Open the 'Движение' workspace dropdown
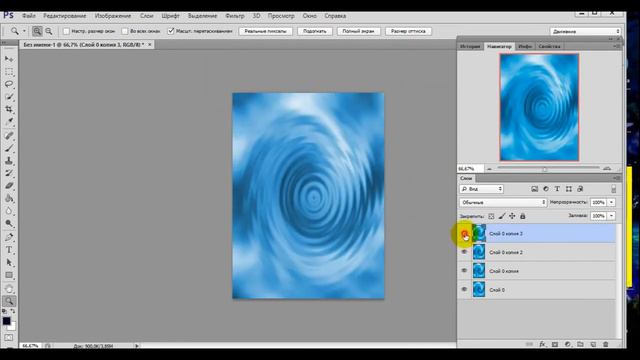The width and height of the screenshot is (640, 360). (x=585, y=31)
